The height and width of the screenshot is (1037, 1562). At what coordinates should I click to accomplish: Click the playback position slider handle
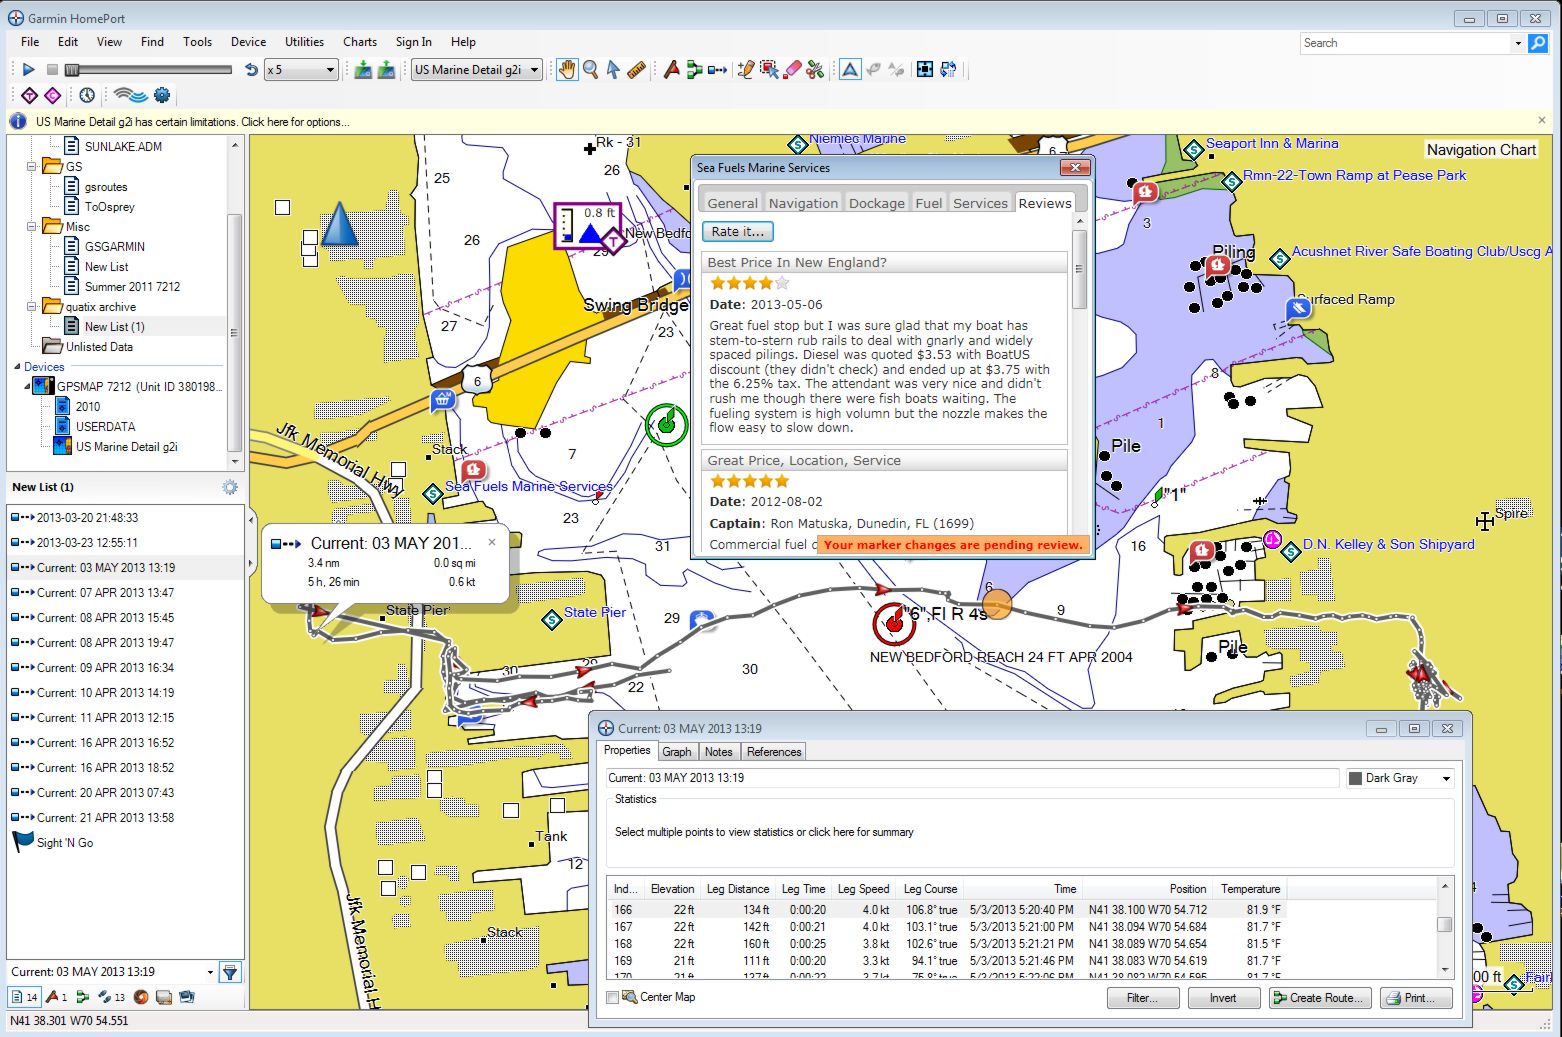[x=72, y=70]
